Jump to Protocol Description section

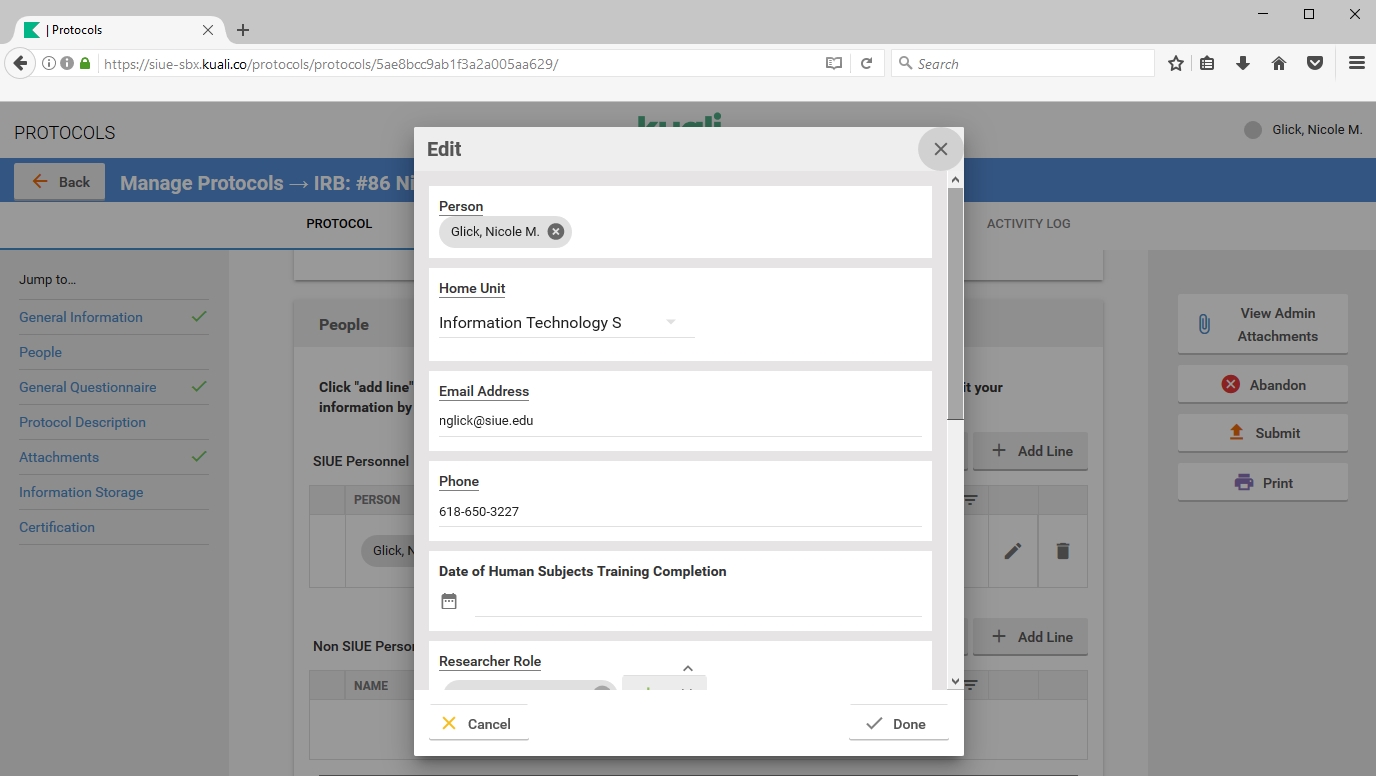pos(82,422)
